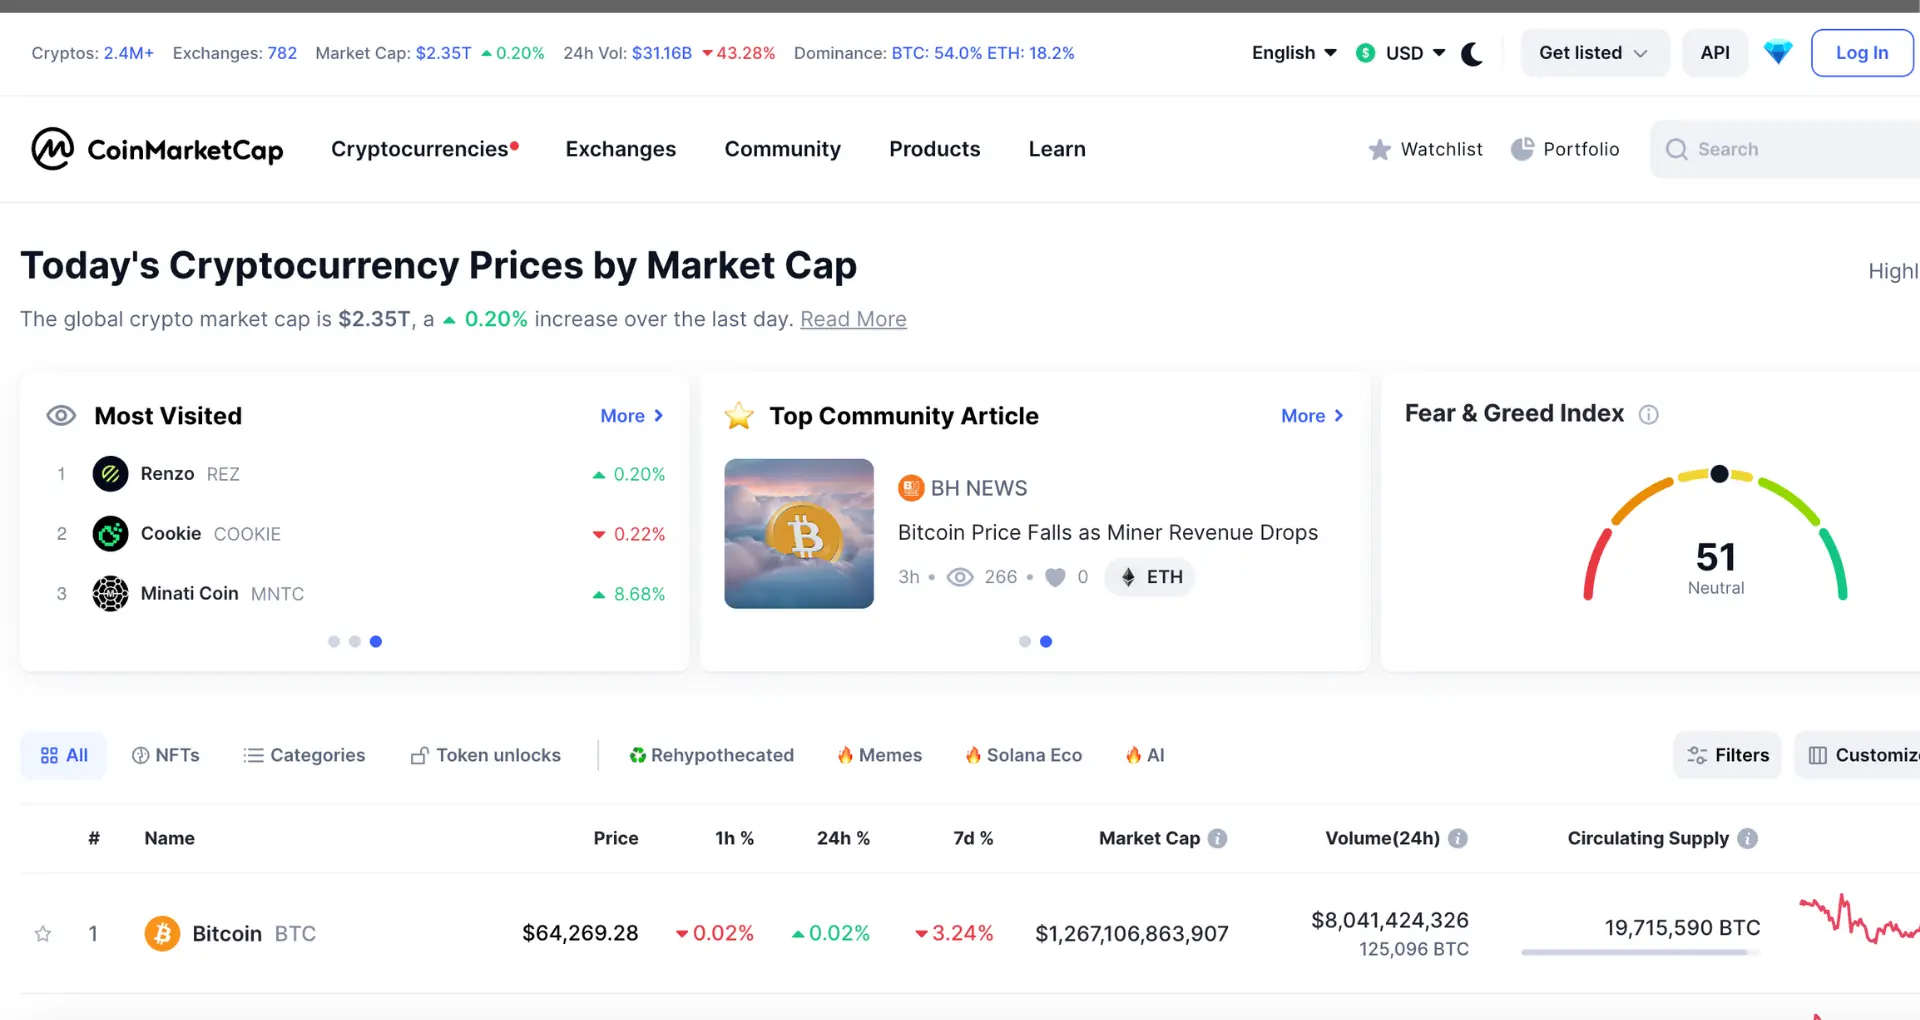Image resolution: width=1920 pixels, height=1020 pixels.
Task: Click More in Most Visited card
Action: 631,416
